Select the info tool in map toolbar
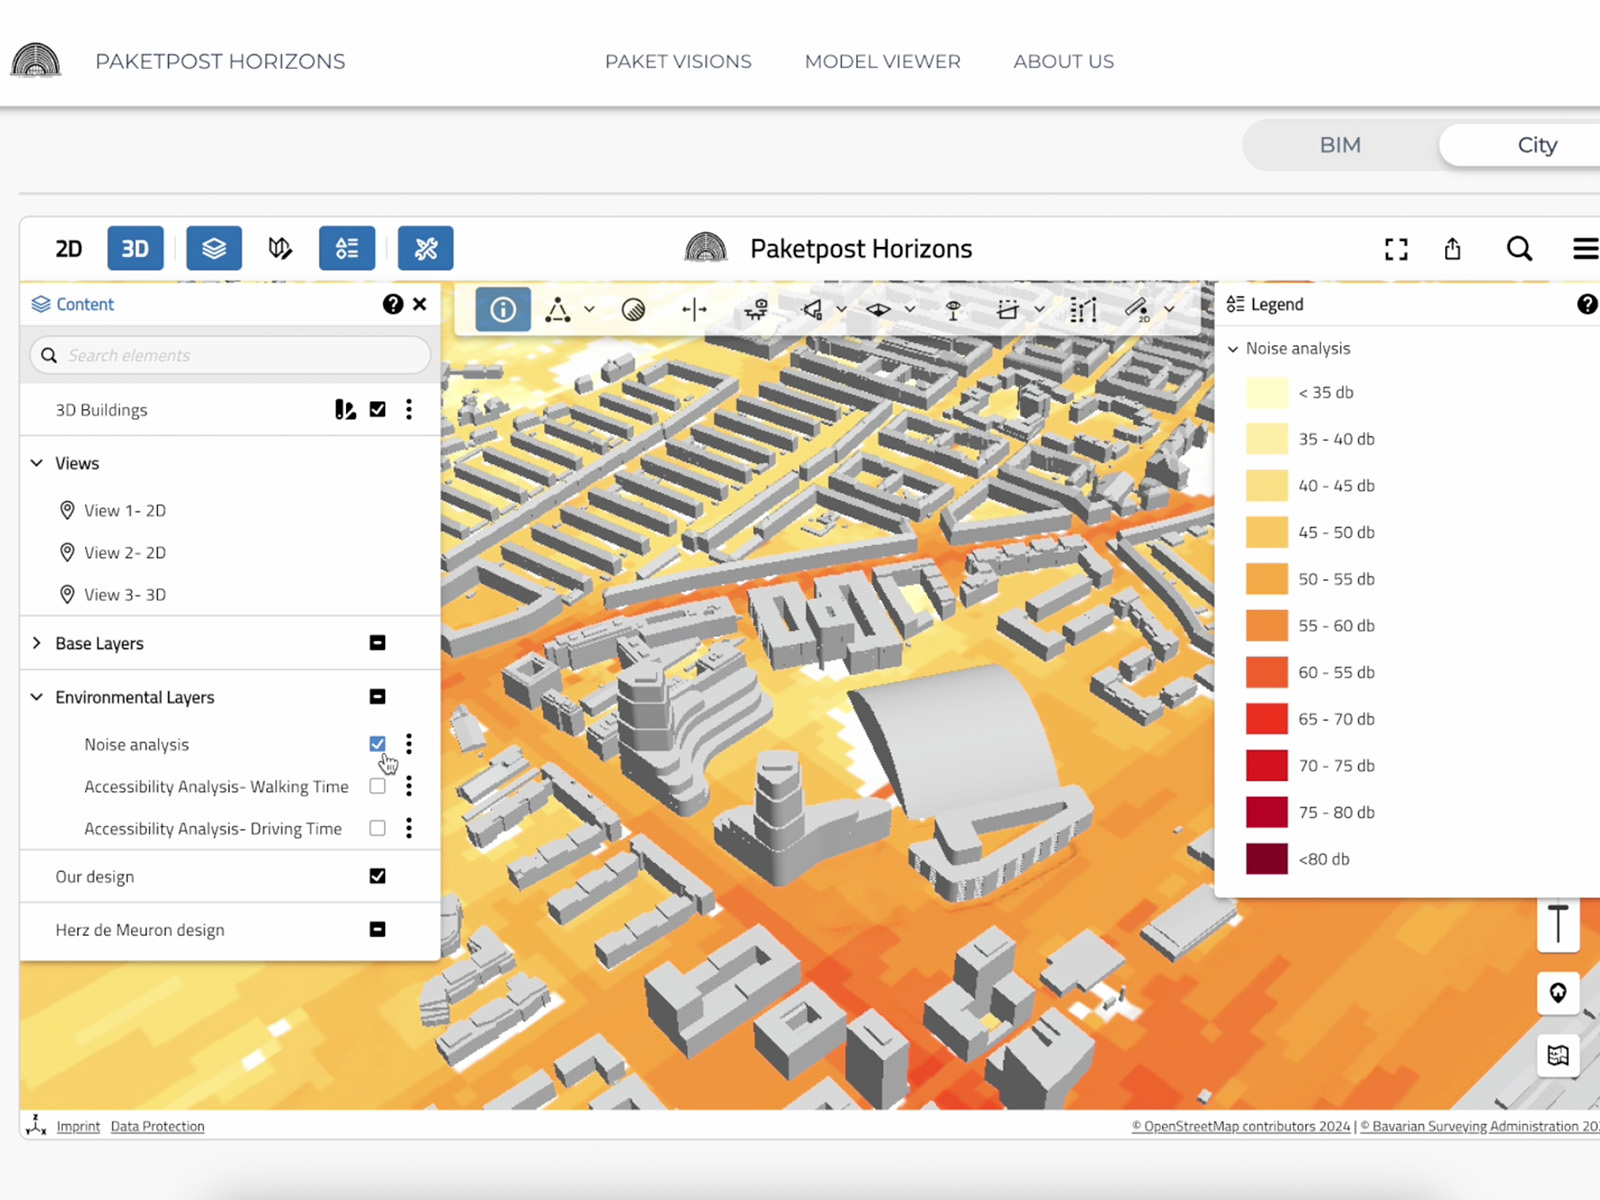Viewport: 1600px width, 1200px height. (502, 310)
